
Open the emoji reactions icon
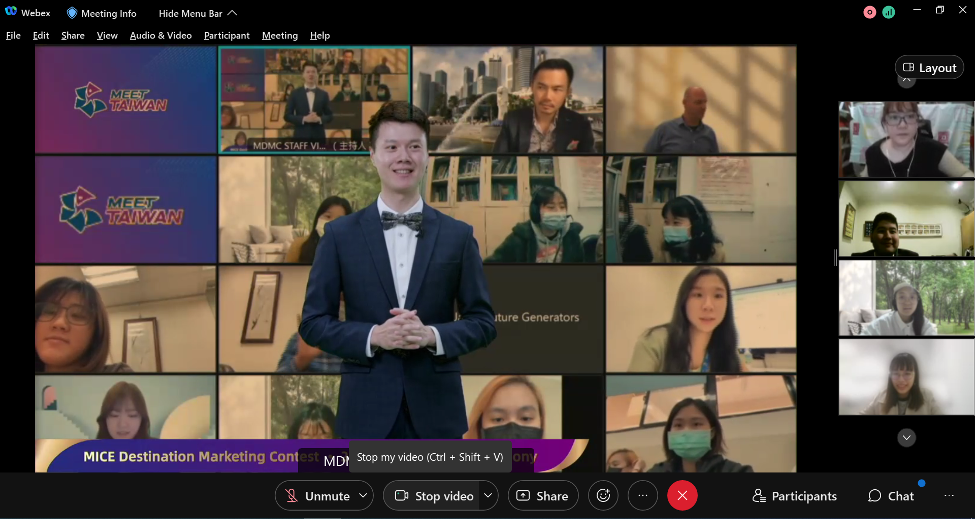coord(602,496)
